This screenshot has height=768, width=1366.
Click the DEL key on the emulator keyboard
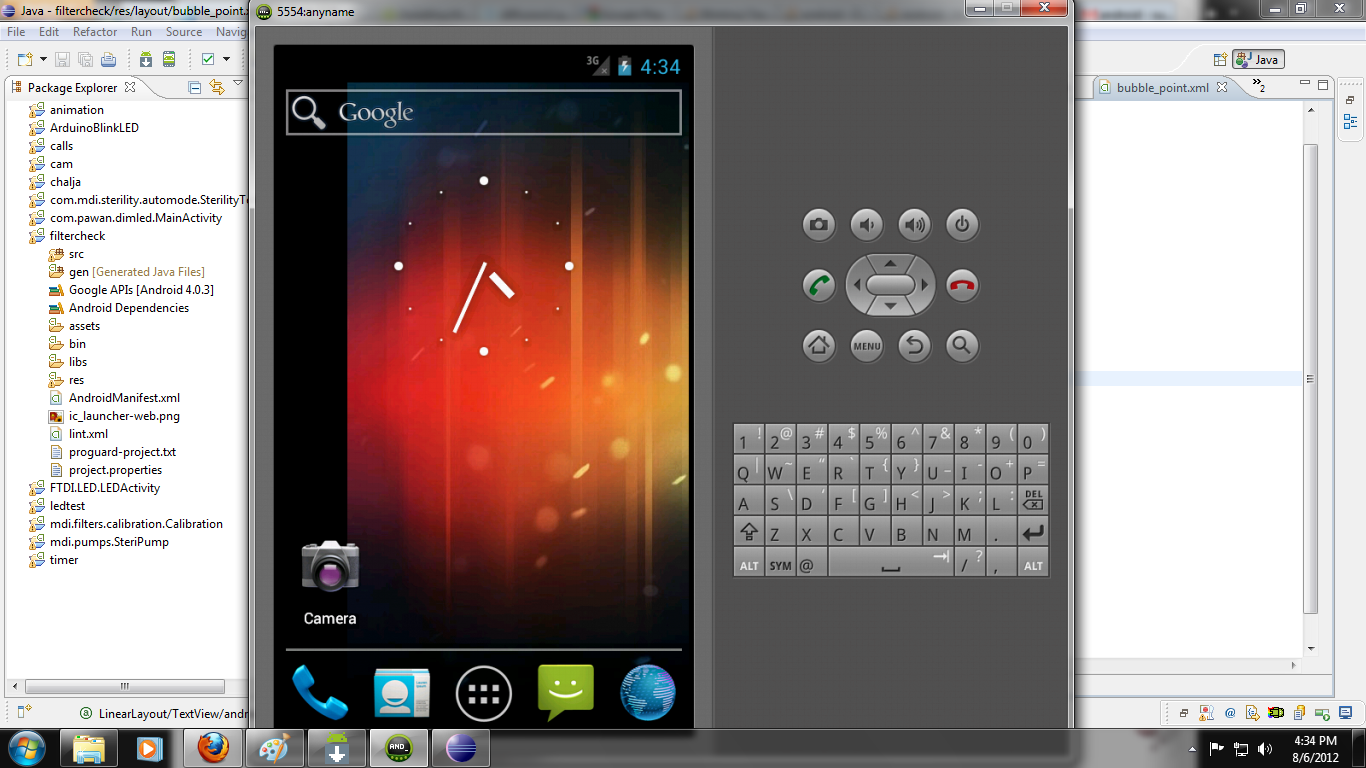[x=1034, y=500]
